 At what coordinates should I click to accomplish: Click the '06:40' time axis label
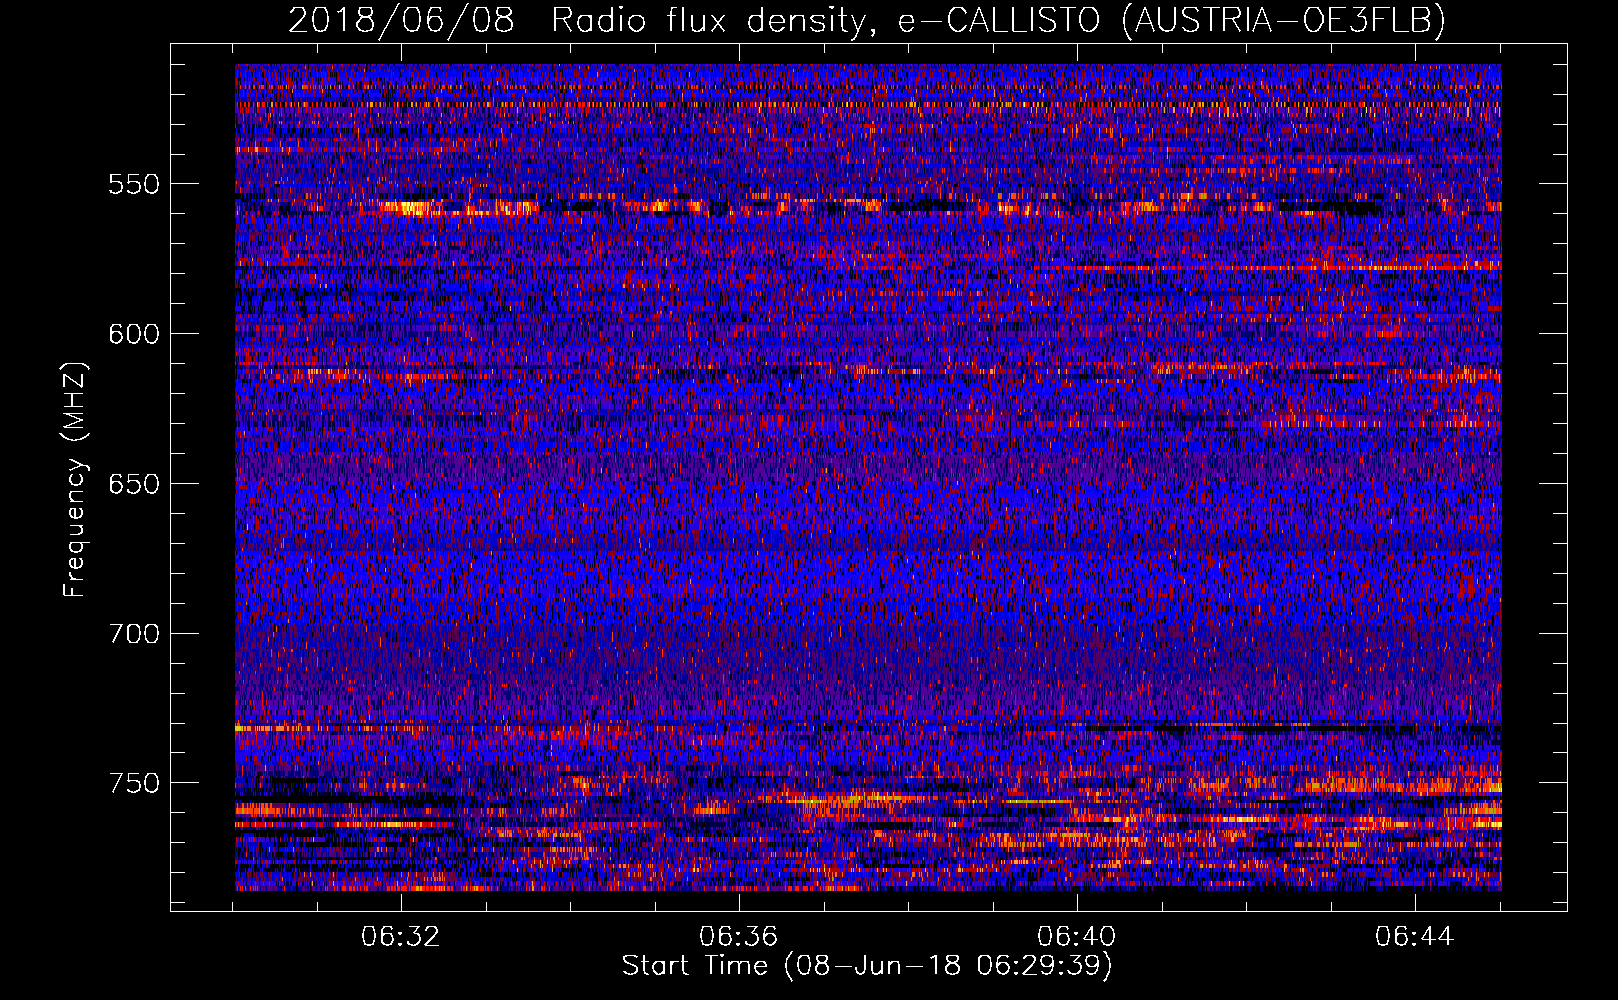point(1077,937)
